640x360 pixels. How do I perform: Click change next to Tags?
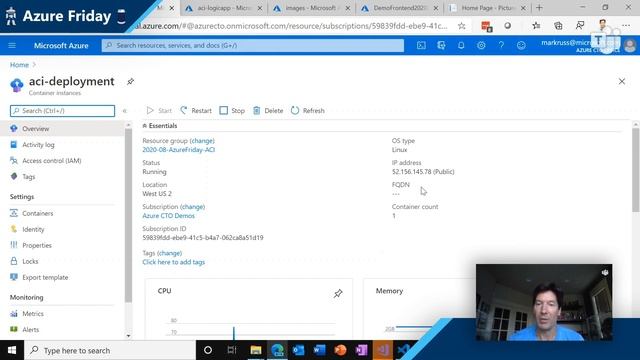(x=169, y=253)
